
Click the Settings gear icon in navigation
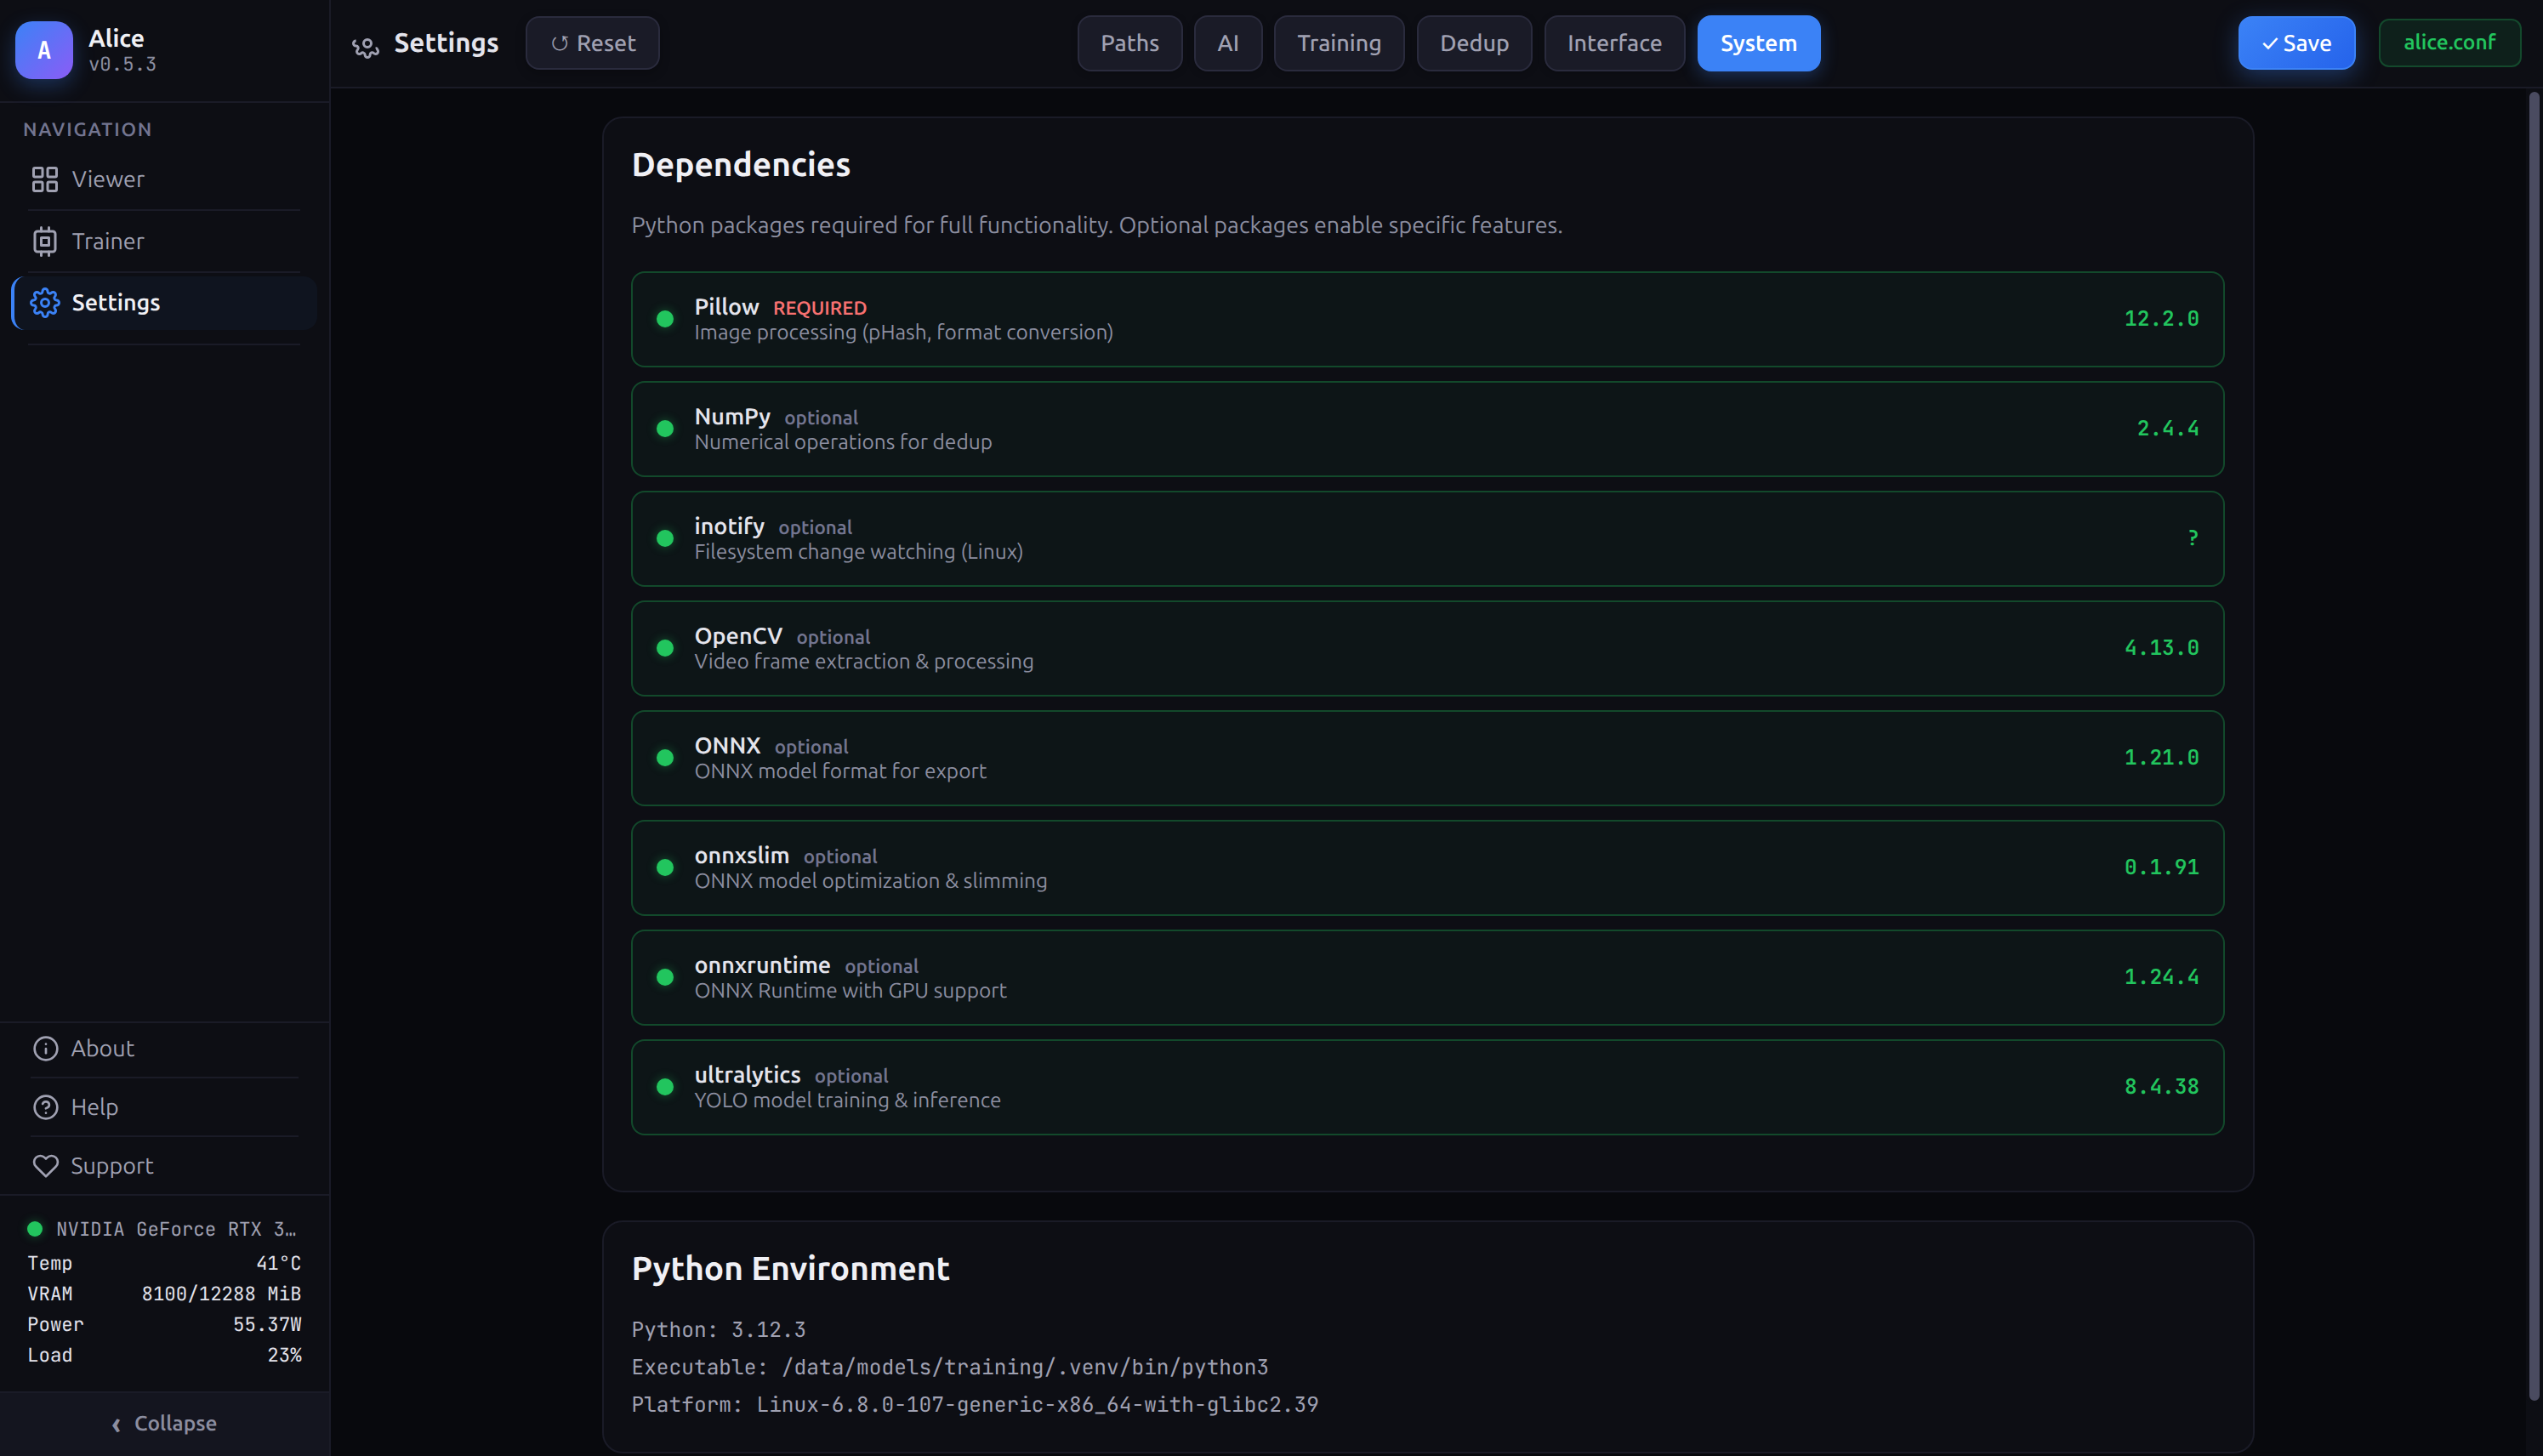(x=44, y=303)
